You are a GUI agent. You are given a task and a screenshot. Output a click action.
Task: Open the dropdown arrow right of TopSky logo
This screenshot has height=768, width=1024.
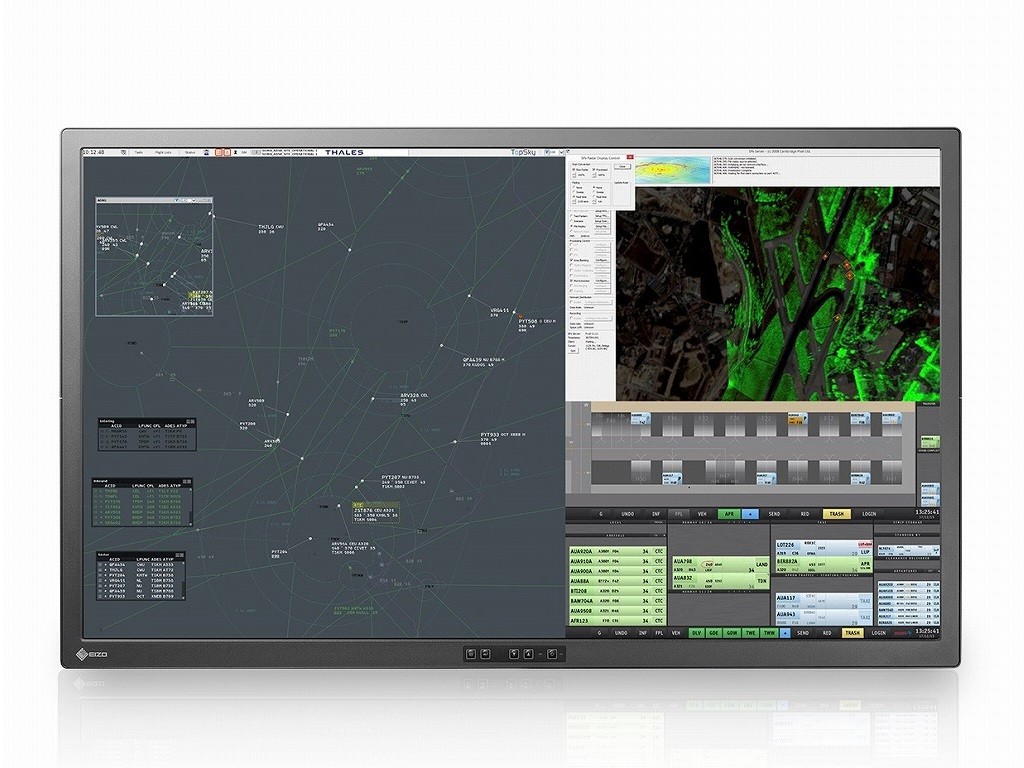[562, 152]
